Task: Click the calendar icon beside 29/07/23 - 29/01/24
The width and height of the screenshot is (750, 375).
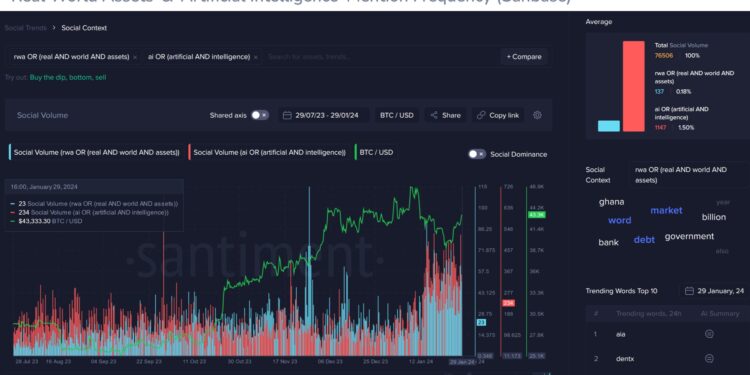Action: click(287, 115)
